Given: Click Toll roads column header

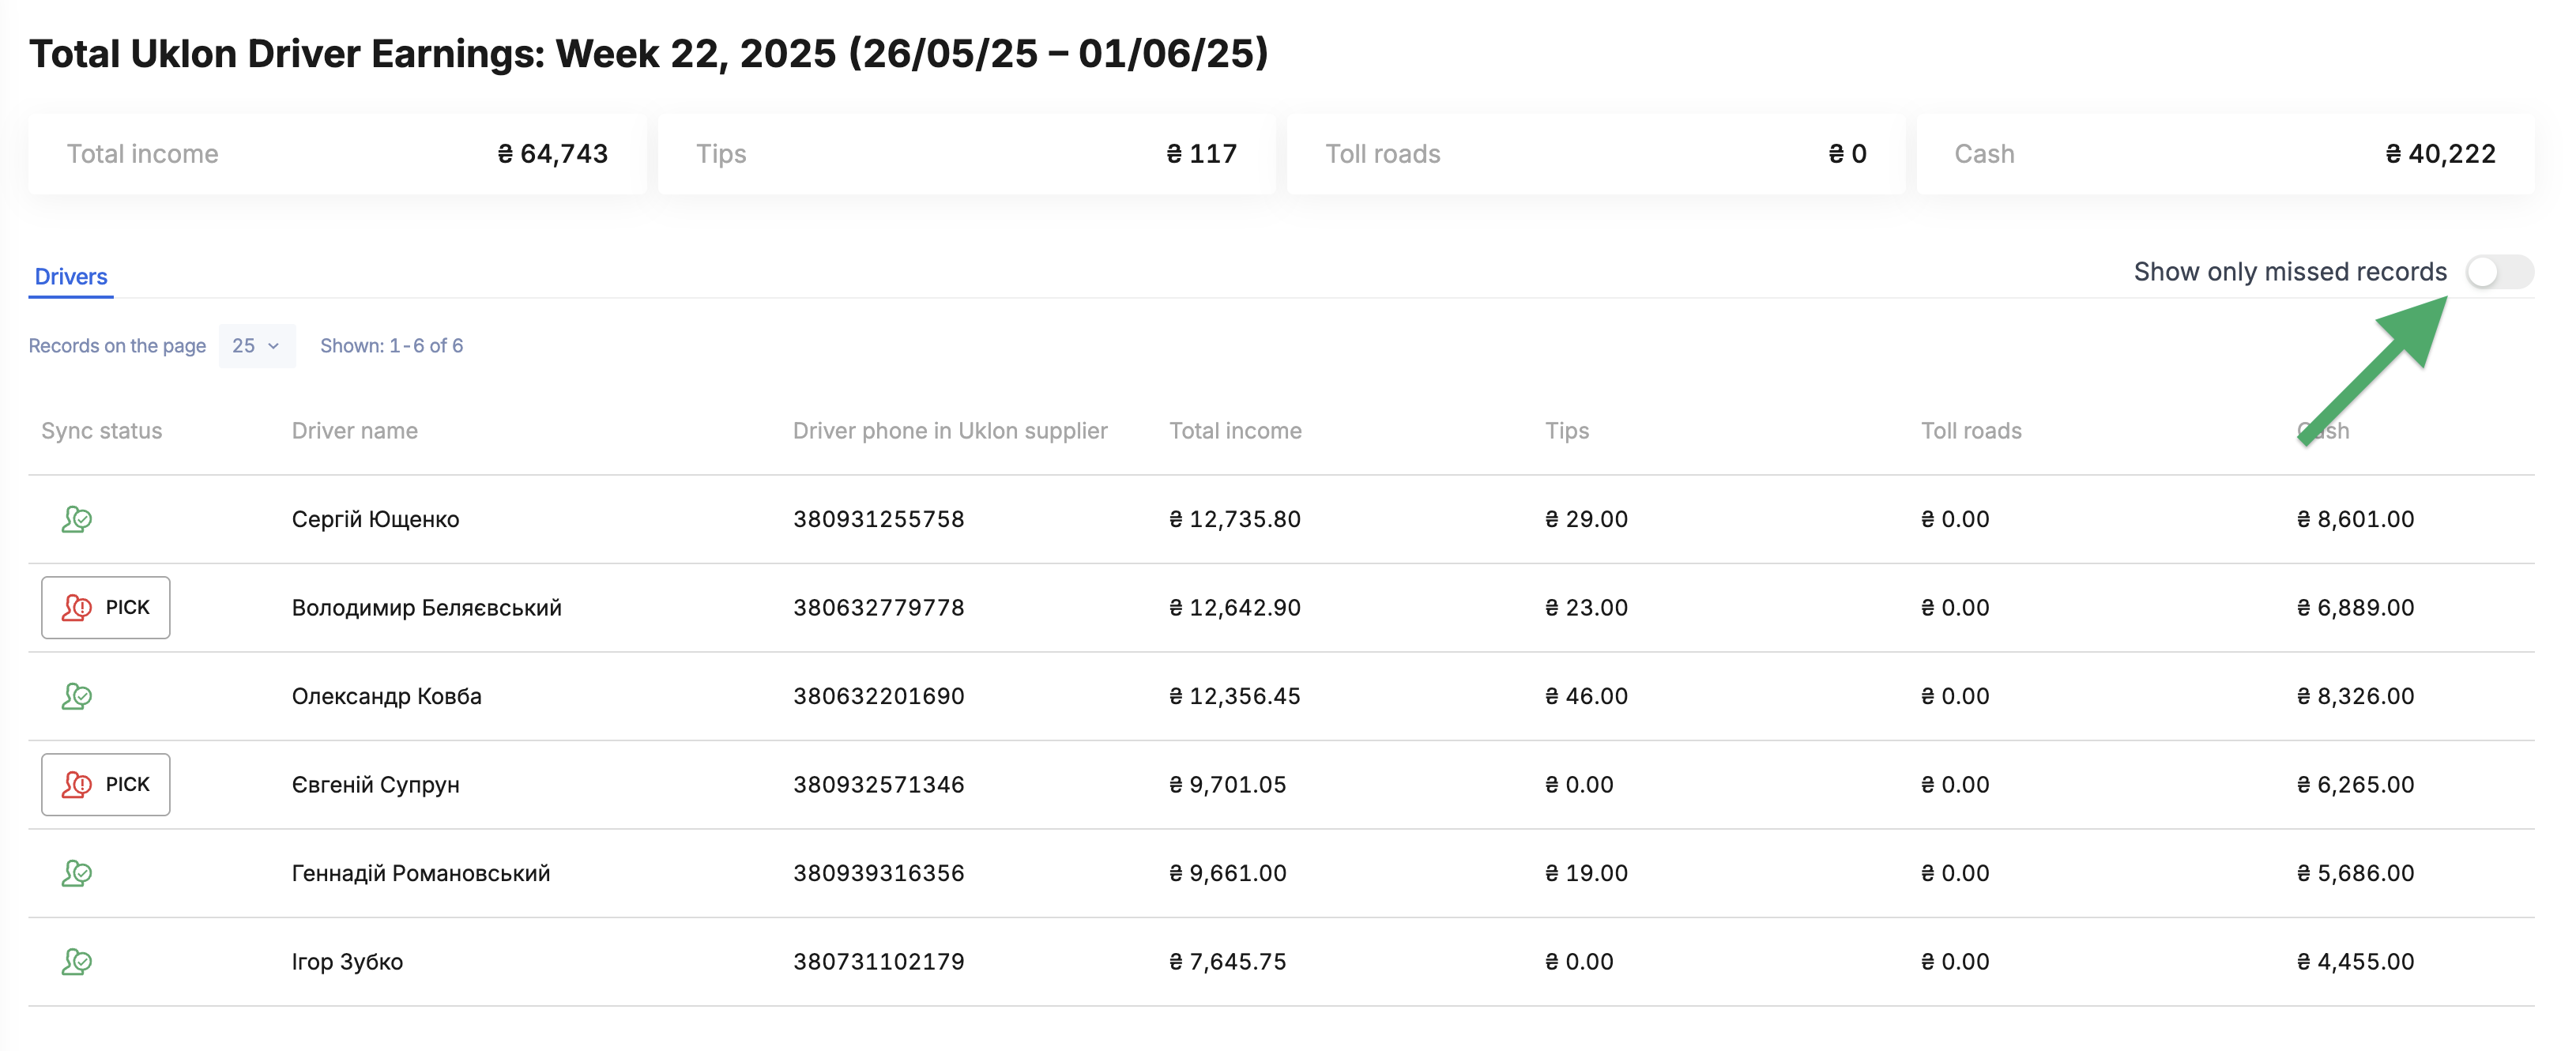Looking at the screenshot, I should click(1971, 431).
